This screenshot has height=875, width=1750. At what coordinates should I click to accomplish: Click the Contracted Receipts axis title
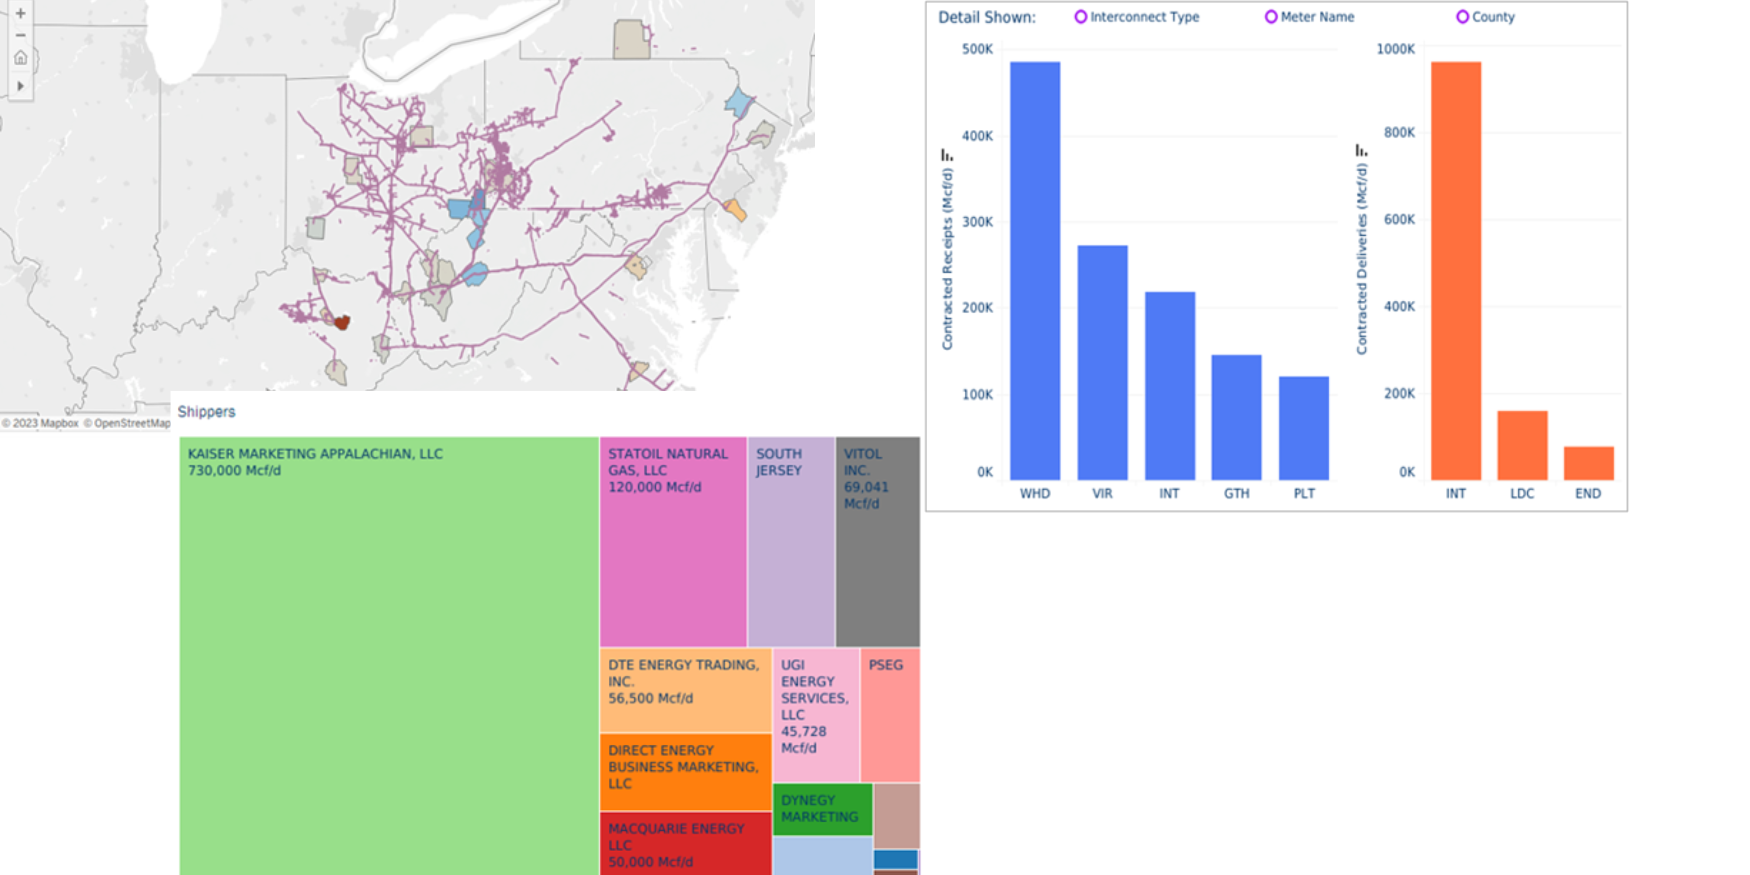tap(947, 258)
